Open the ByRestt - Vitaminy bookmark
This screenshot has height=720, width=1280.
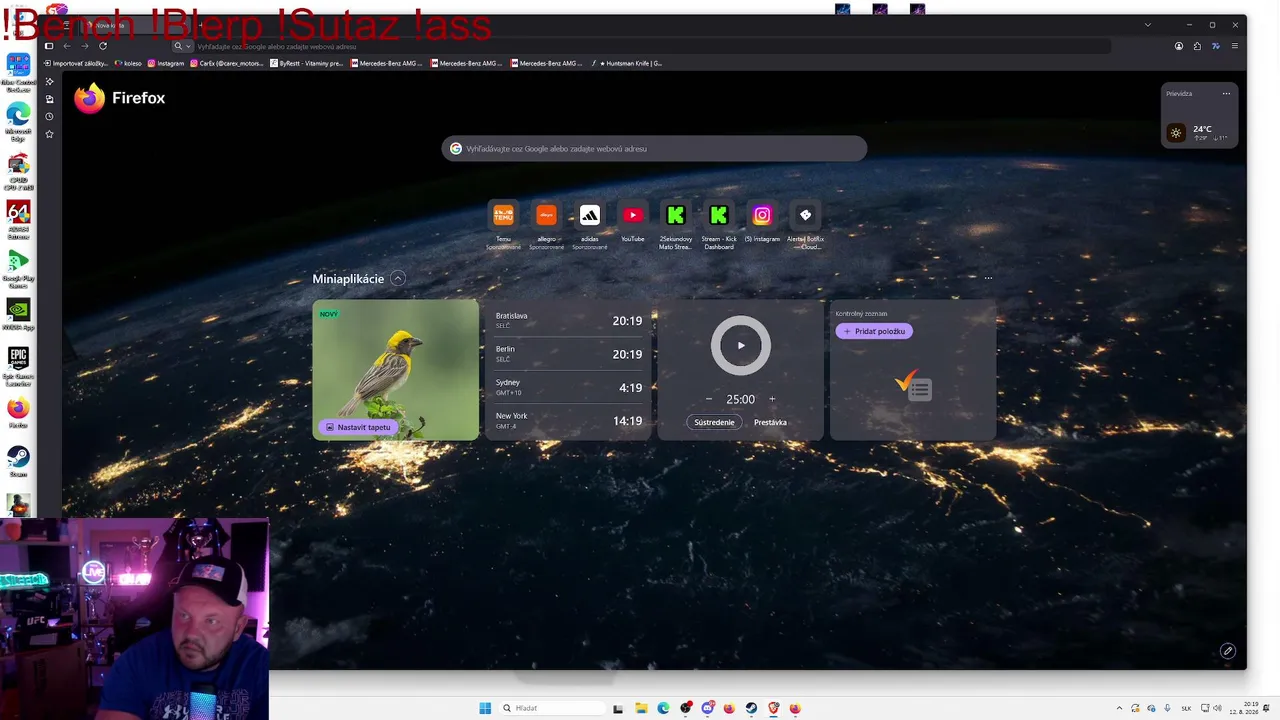coord(308,63)
